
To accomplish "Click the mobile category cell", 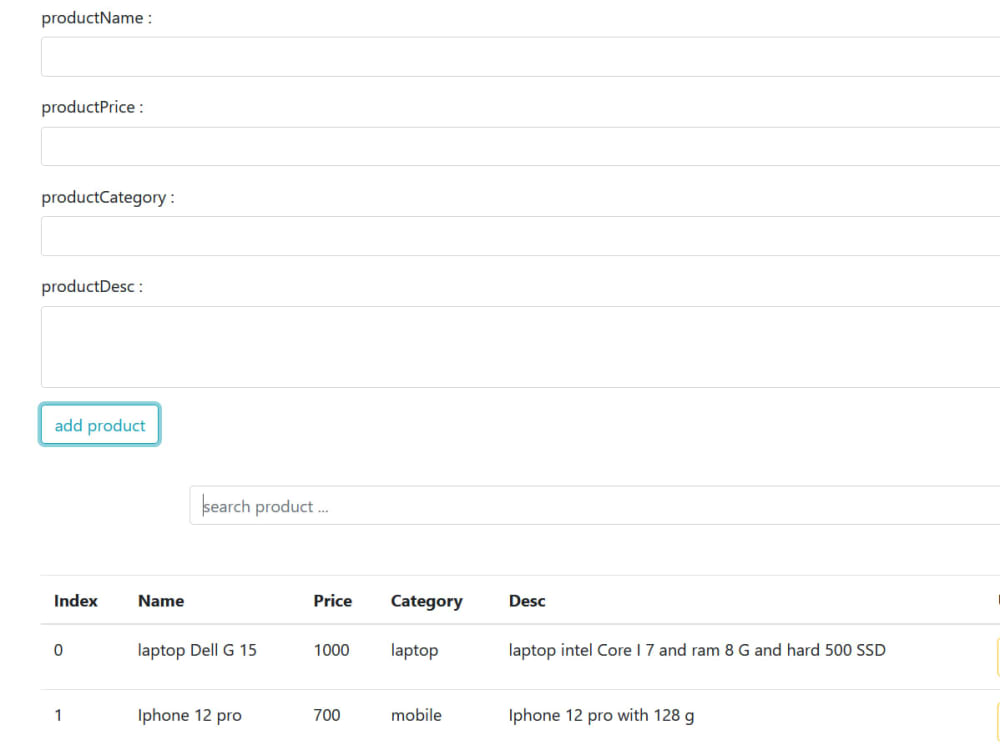I will click(415, 715).
